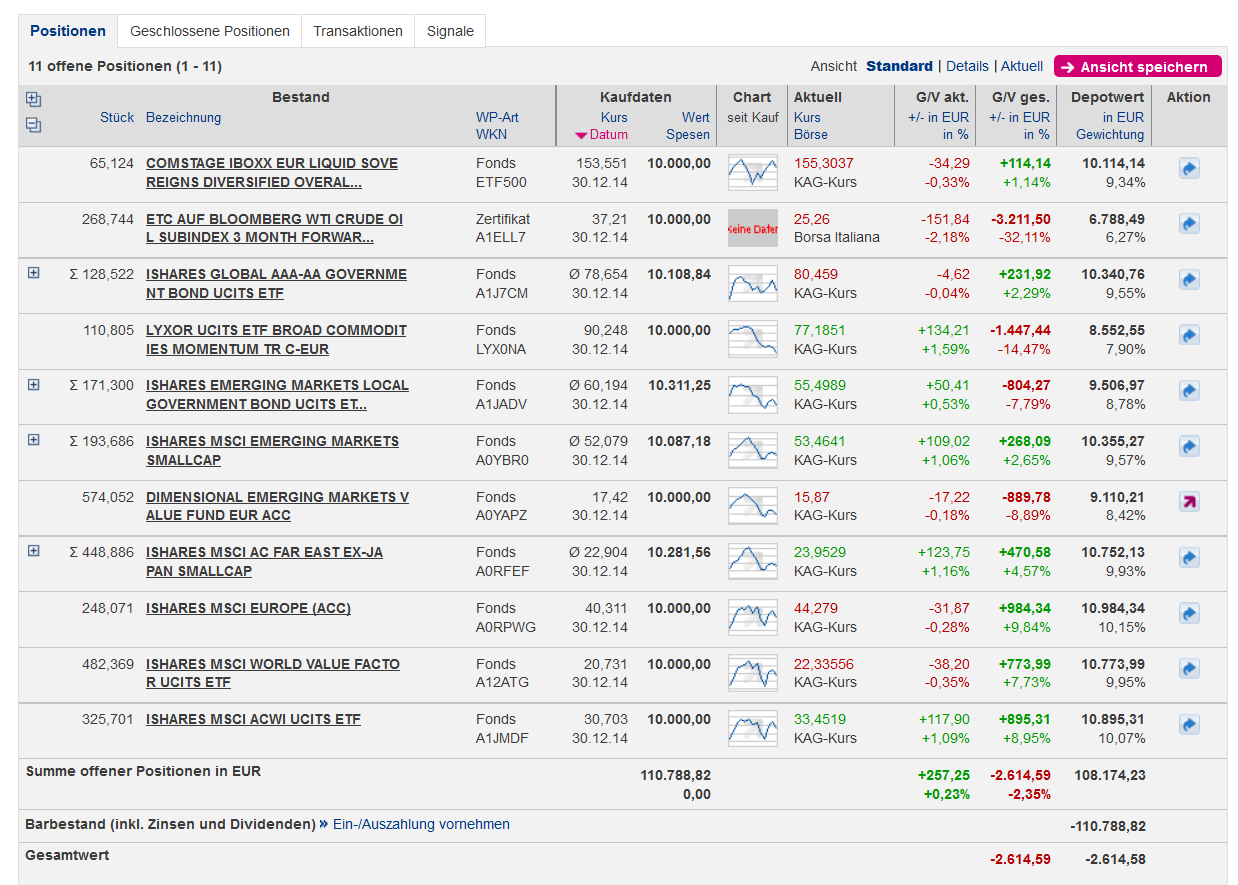Click the purple action icon for Dimensional fund

1188,502
